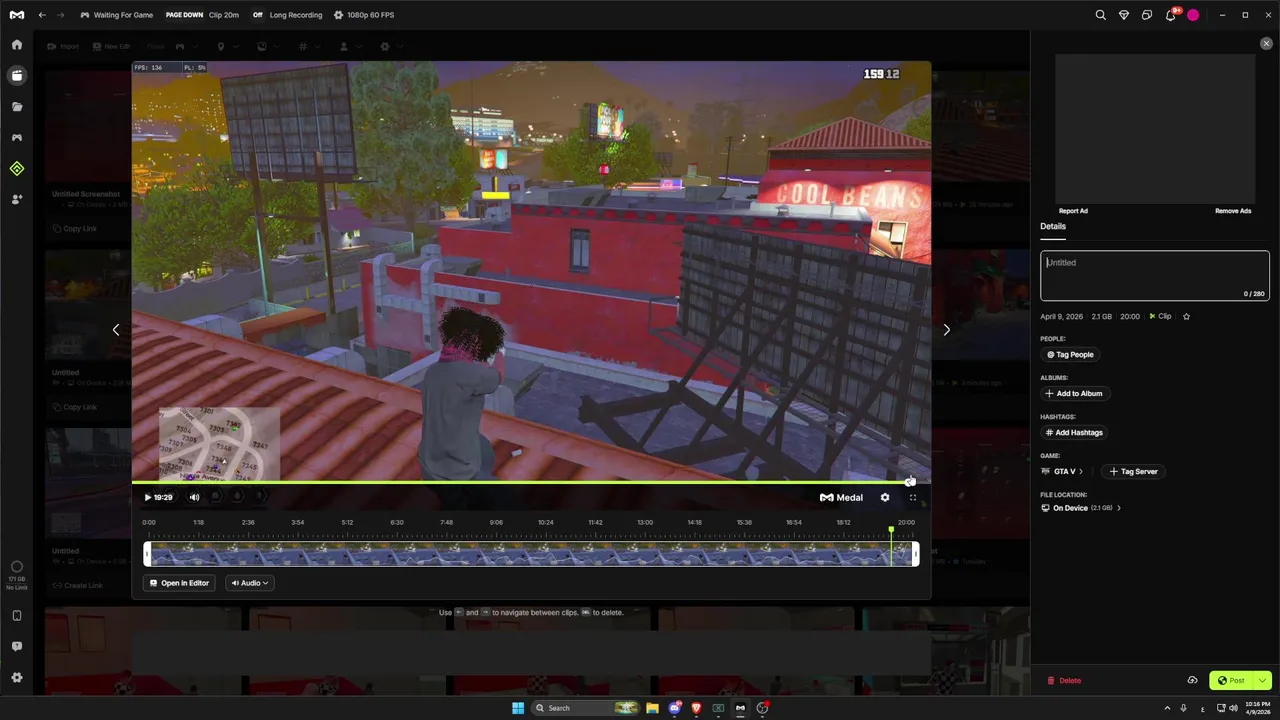Screen dimensions: 1280x720
Task: Open the green diamond icon in left sidebar
Action: (17, 169)
